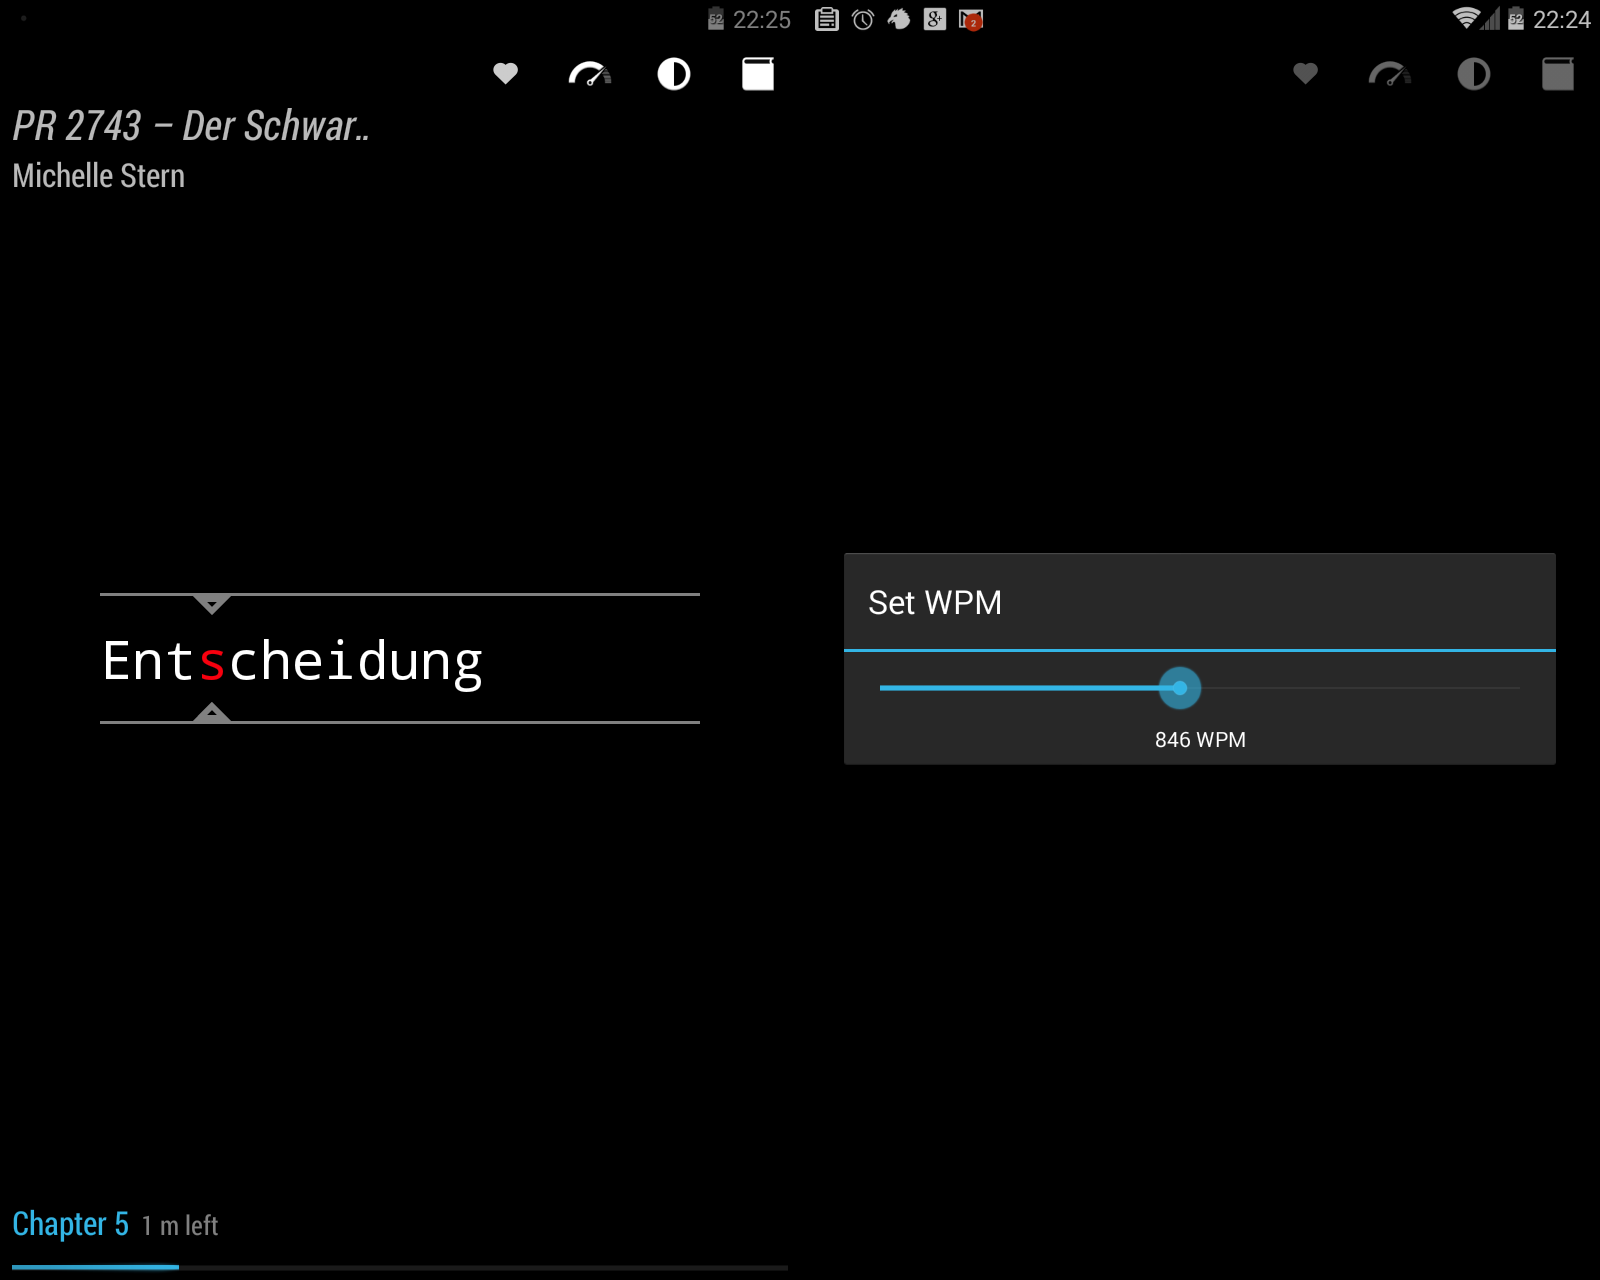Click the chapter progress bar at the bottom
The width and height of the screenshot is (1600, 1280).
coord(400,1267)
